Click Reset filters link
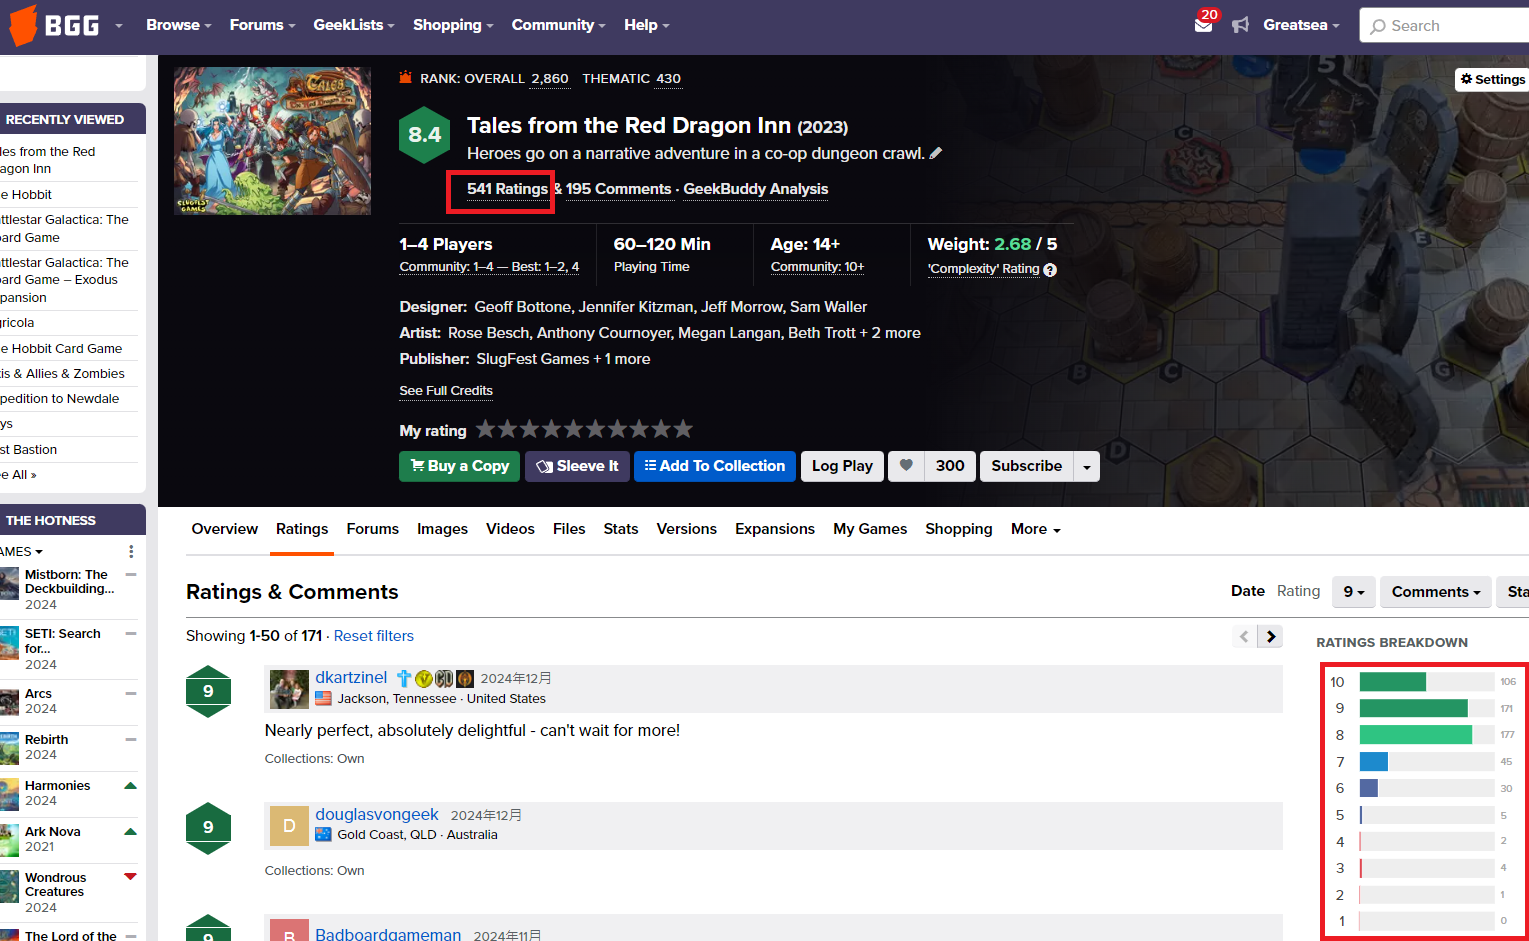1529x941 pixels. [374, 636]
